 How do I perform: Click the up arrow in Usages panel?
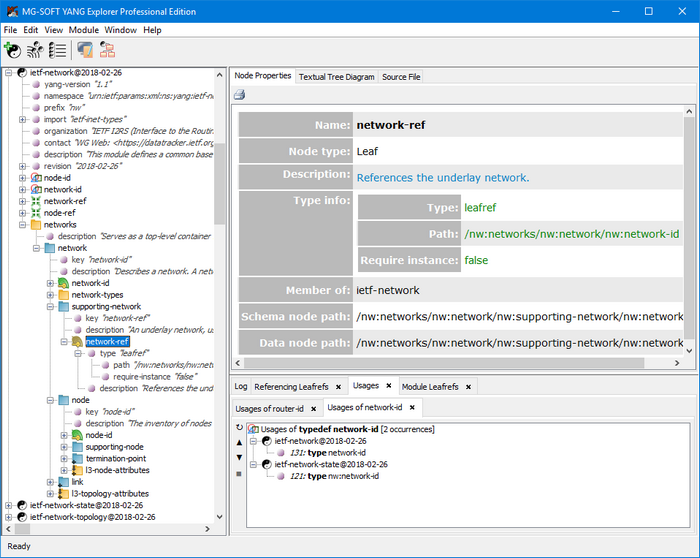coord(239,442)
